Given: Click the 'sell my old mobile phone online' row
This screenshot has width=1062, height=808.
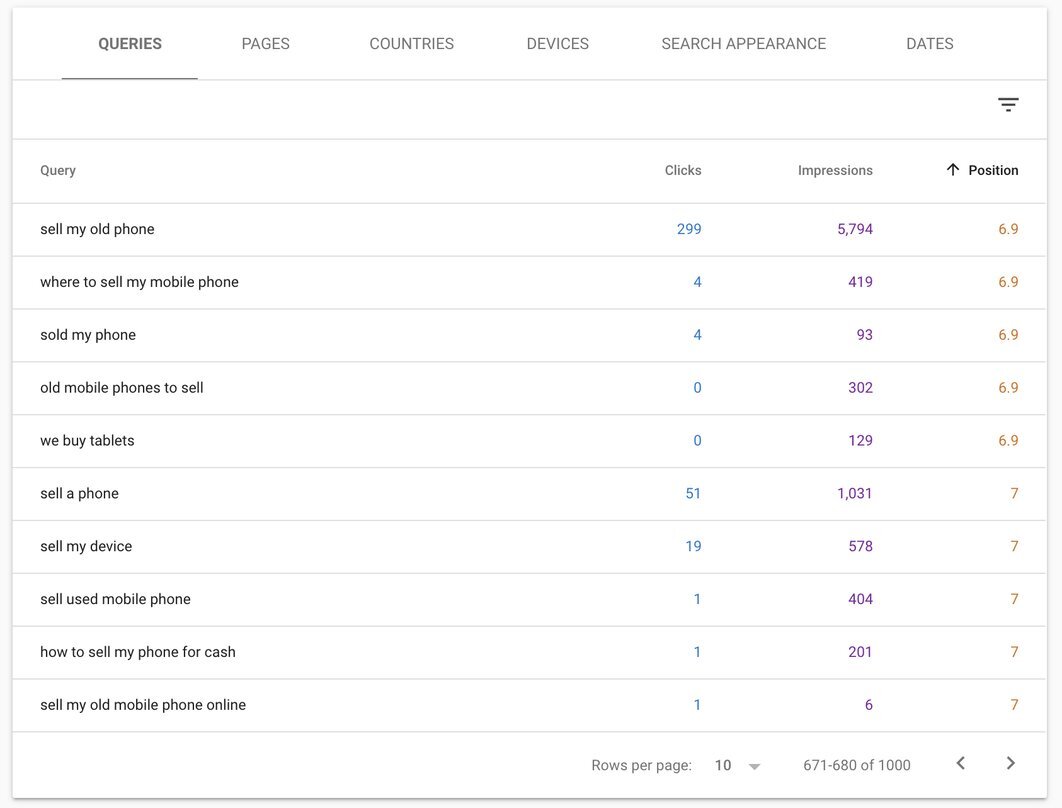Looking at the screenshot, I should click(143, 705).
